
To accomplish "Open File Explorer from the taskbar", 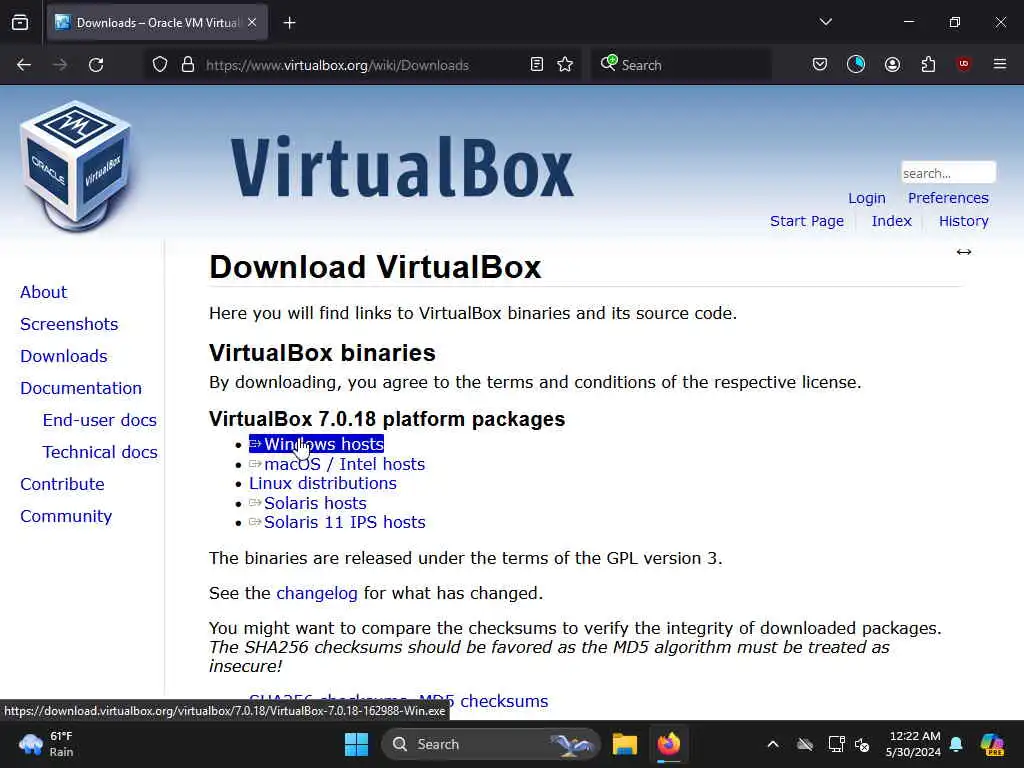I will click(624, 744).
